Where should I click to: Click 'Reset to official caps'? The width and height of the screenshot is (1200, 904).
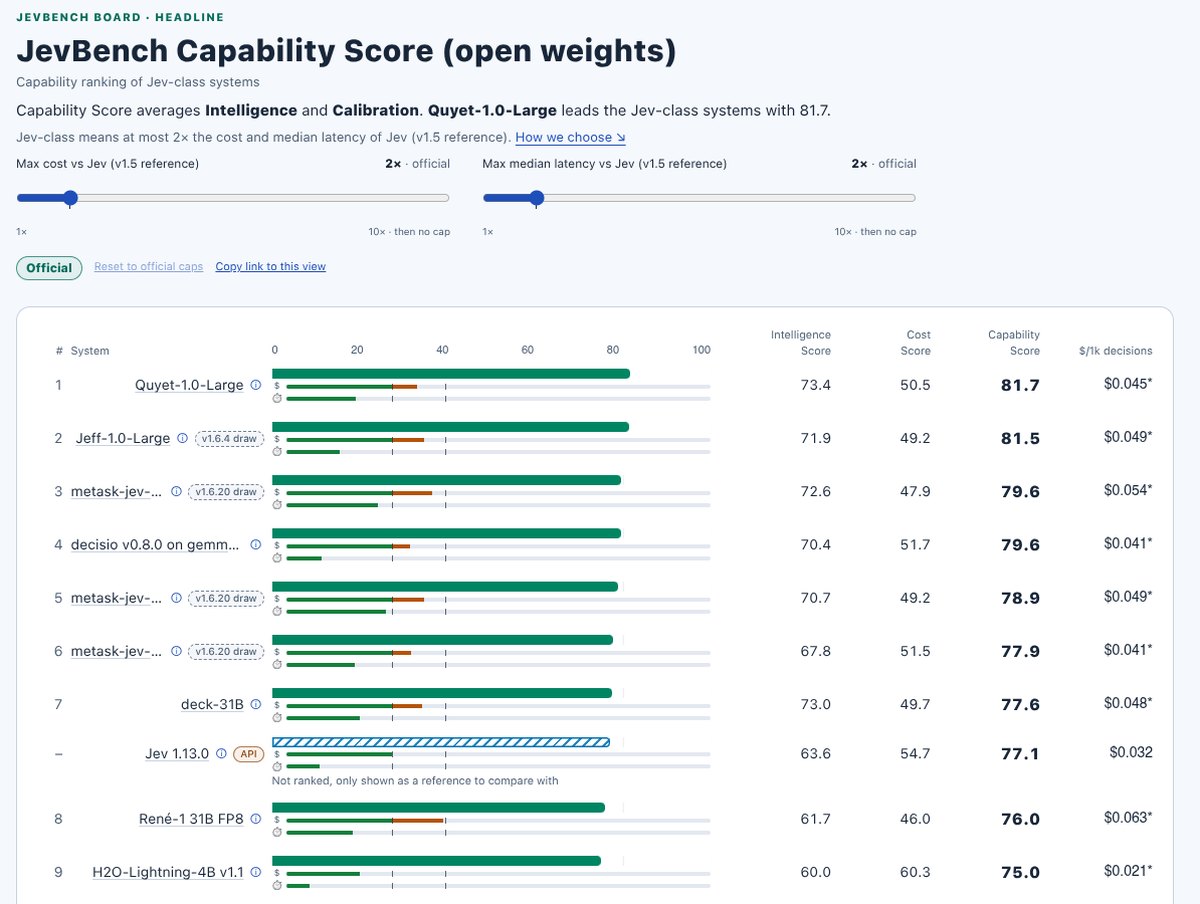pyautogui.click(x=148, y=266)
